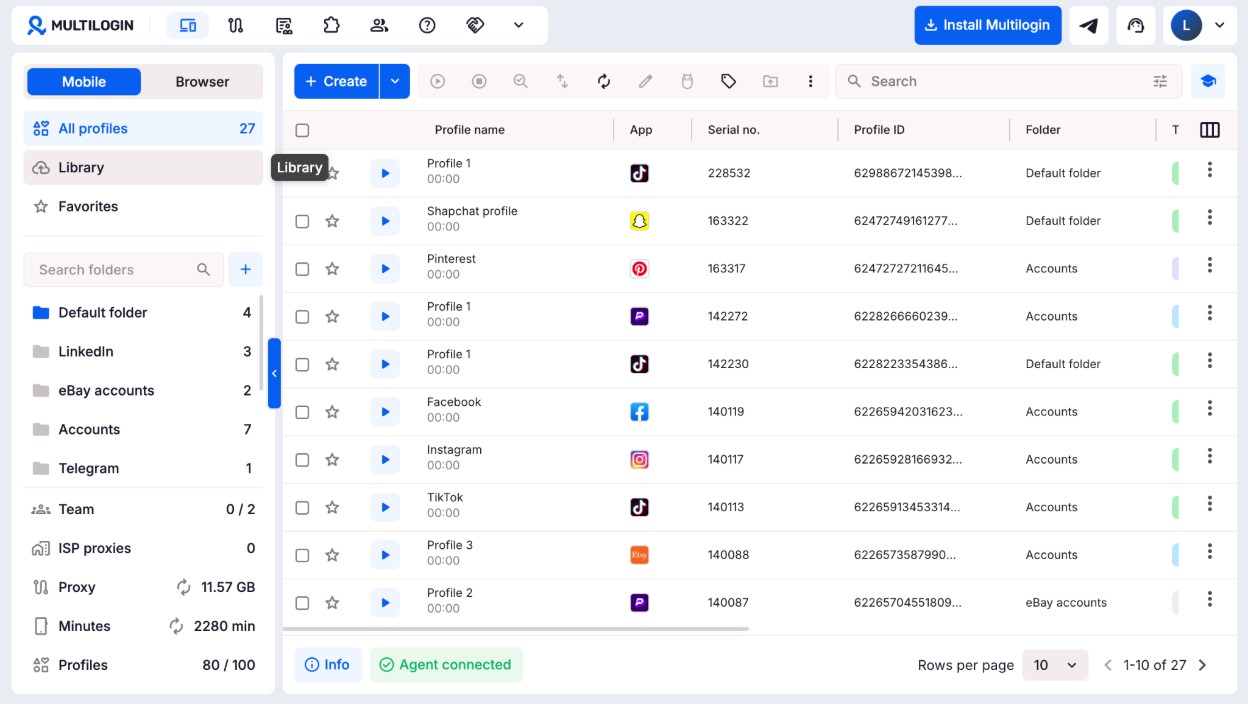Star the Pinterest profile as favorite
Image resolution: width=1248 pixels, height=707 pixels.
pyautogui.click(x=332, y=269)
